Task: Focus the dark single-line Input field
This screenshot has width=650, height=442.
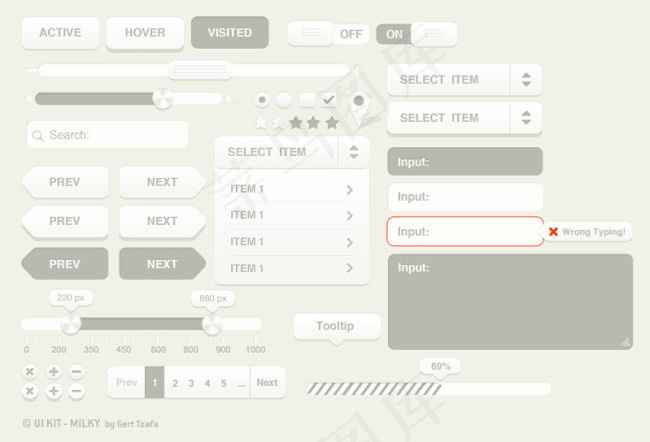Action: coord(465,161)
